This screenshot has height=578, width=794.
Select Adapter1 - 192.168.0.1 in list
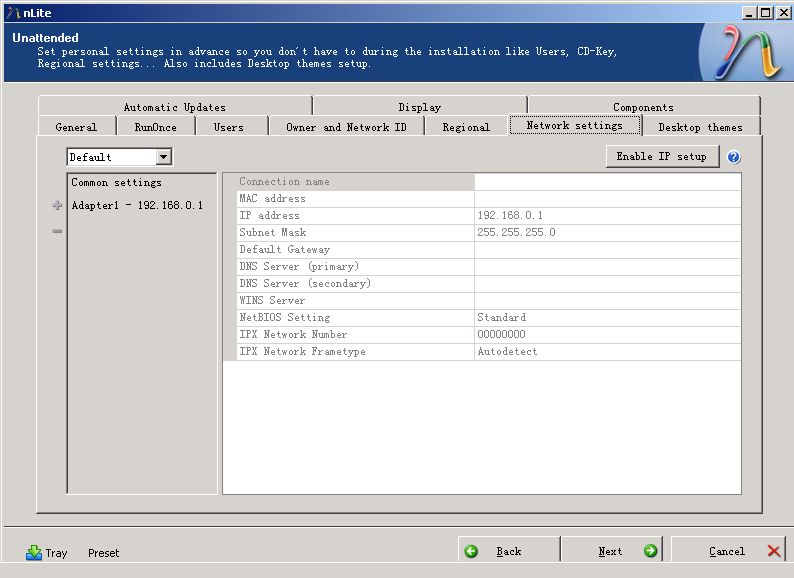click(x=137, y=206)
